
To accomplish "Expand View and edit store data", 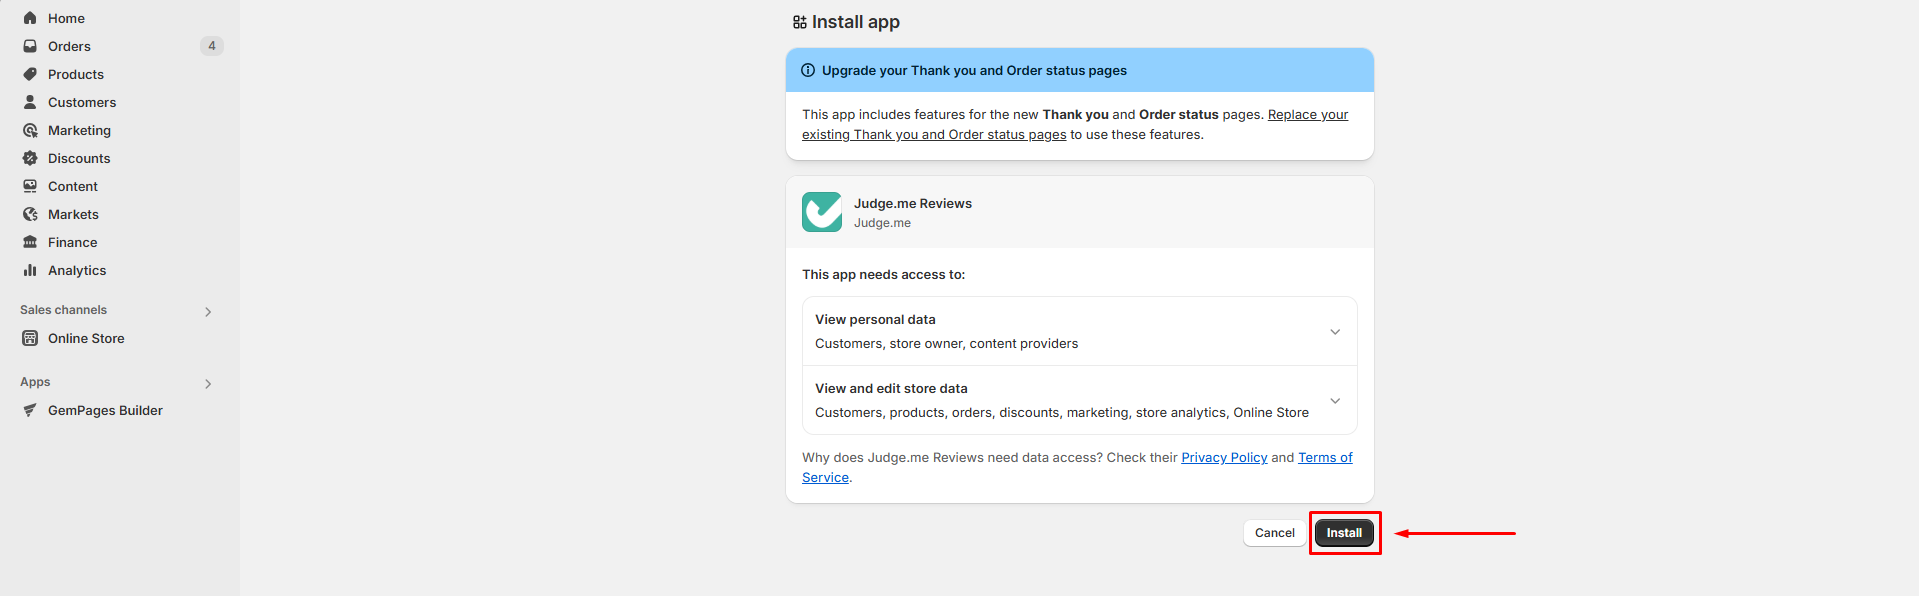I will (1335, 401).
